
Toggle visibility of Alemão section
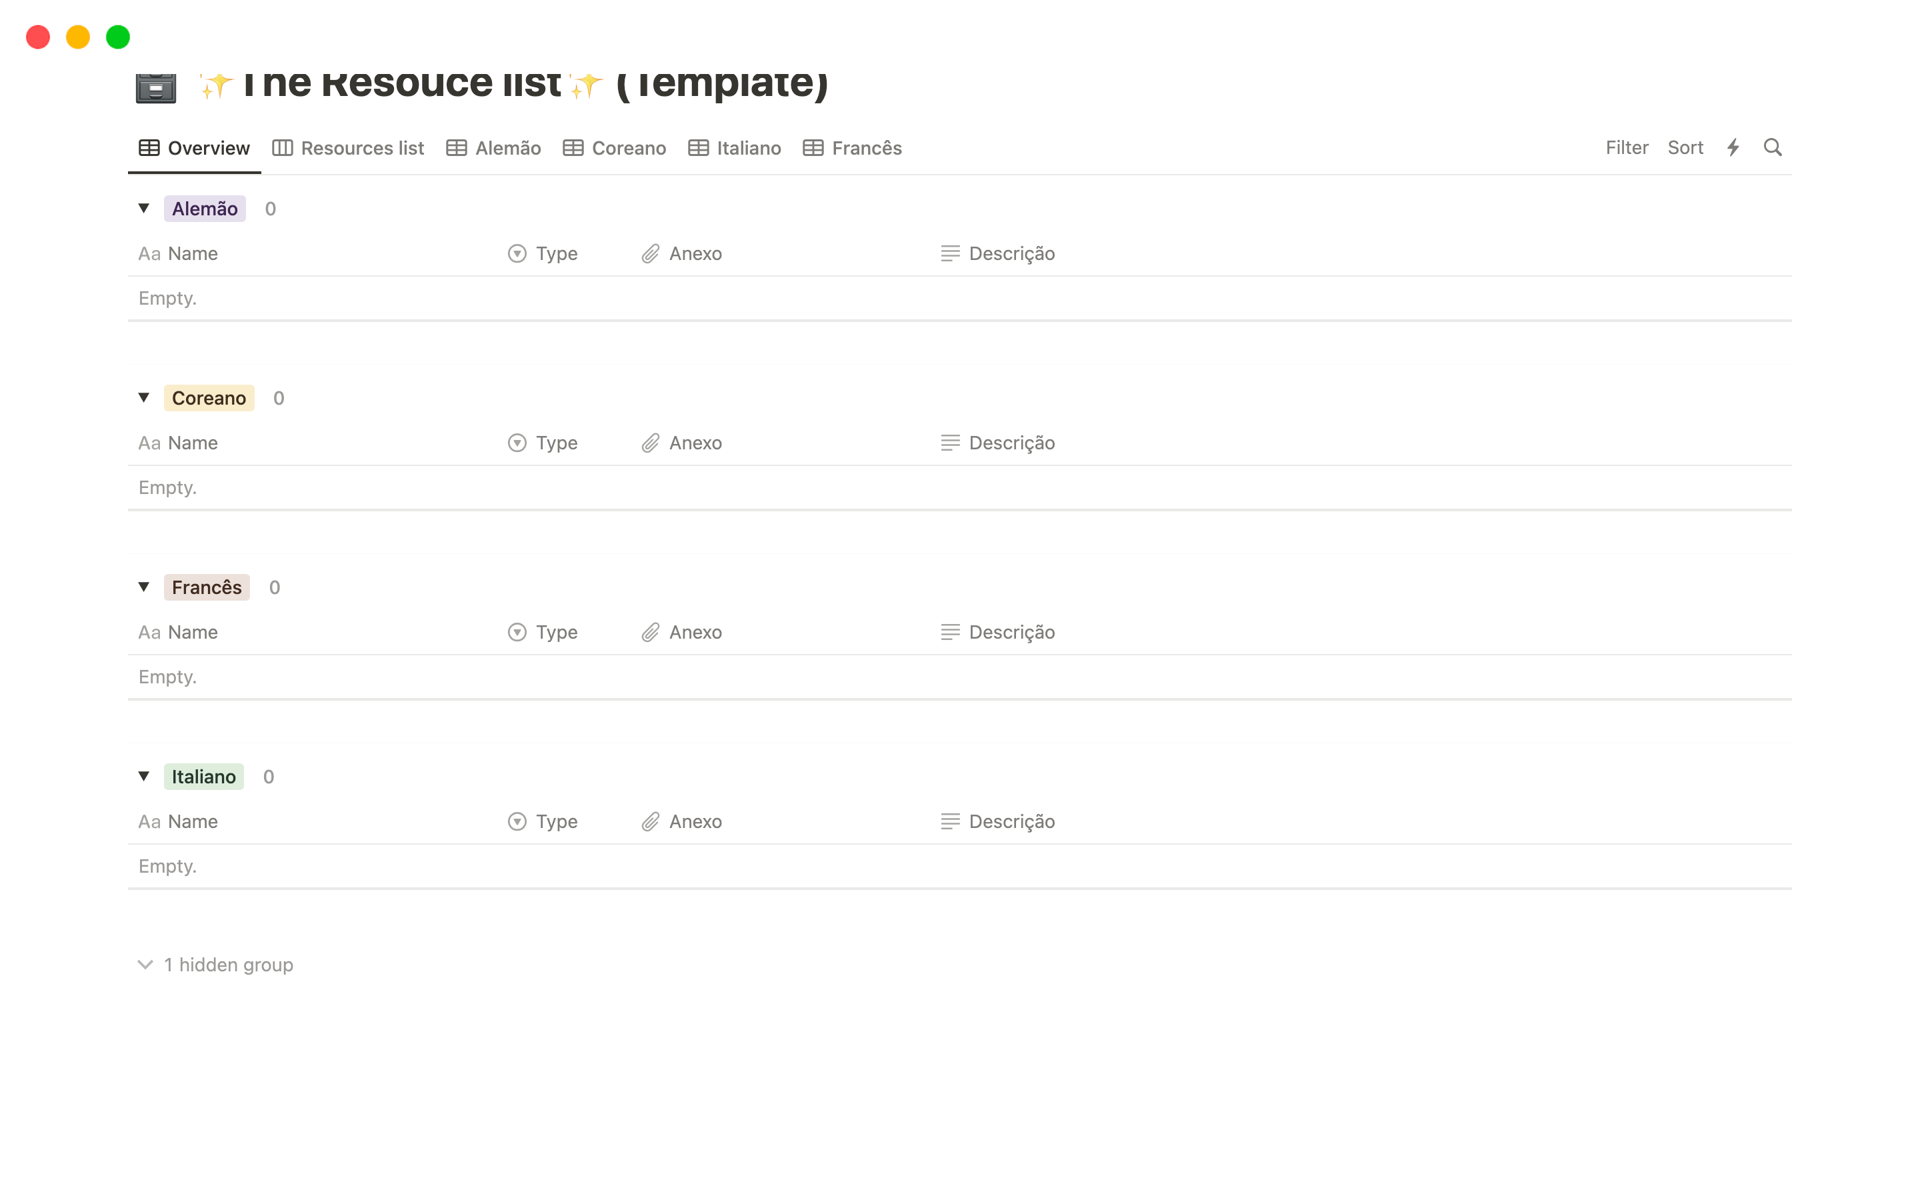[x=144, y=207]
